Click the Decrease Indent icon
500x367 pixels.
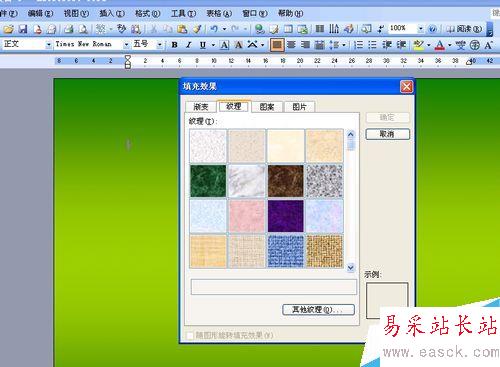387,45
